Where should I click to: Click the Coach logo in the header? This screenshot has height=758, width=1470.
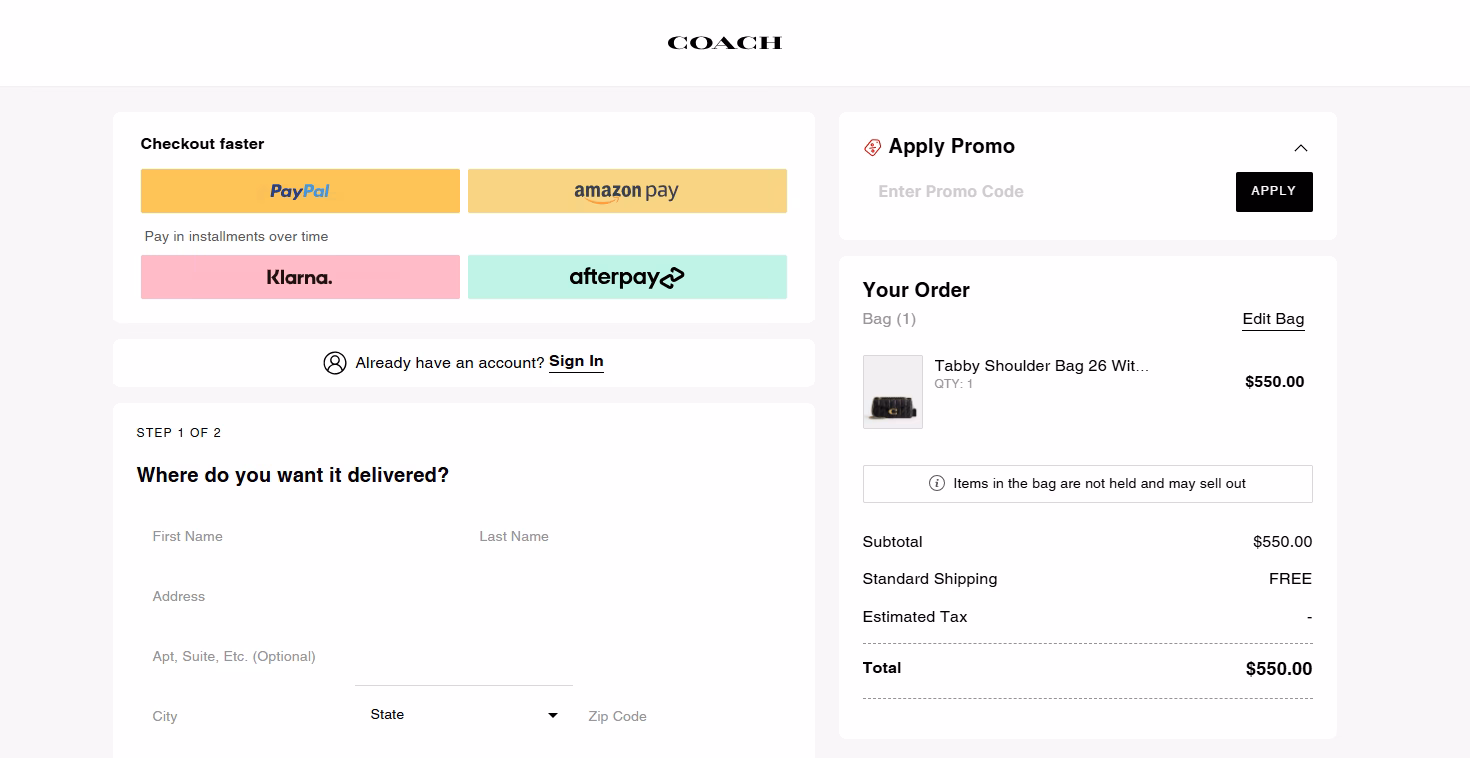[x=724, y=42]
